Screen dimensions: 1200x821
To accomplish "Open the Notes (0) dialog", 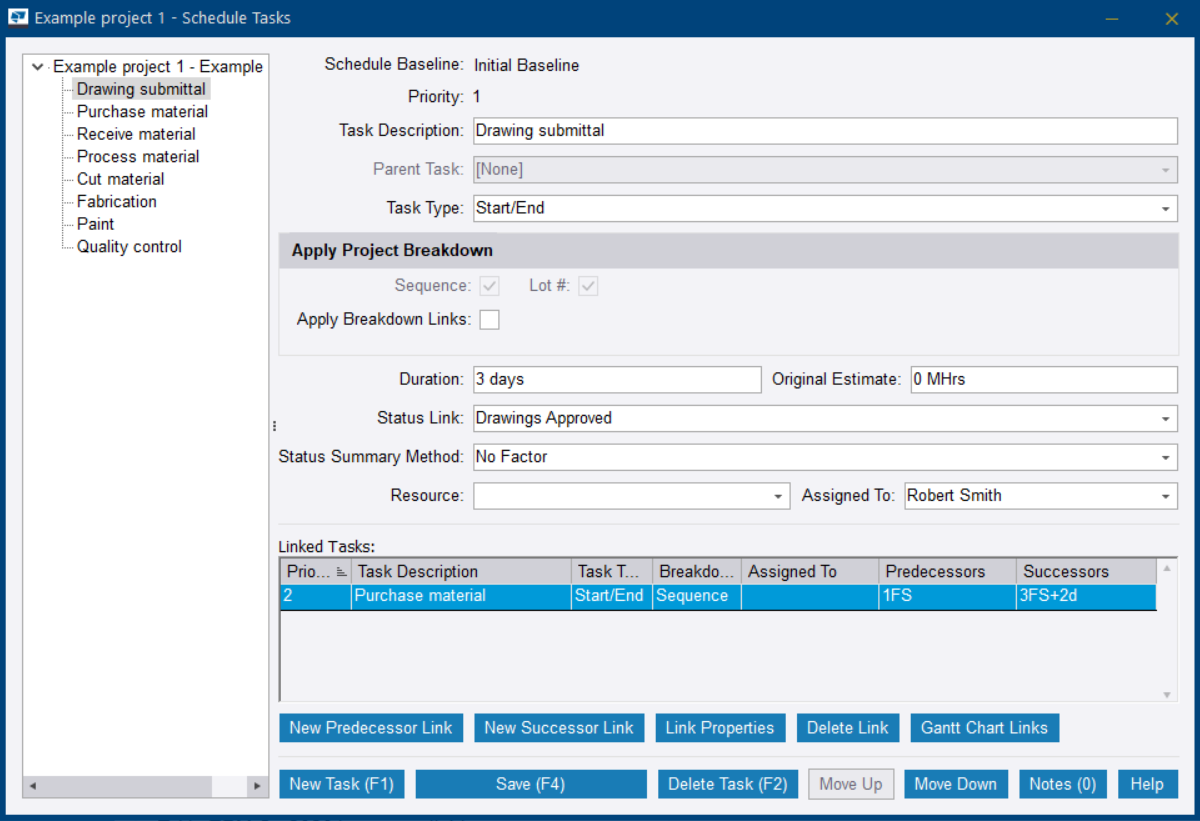I will point(1062,783).
